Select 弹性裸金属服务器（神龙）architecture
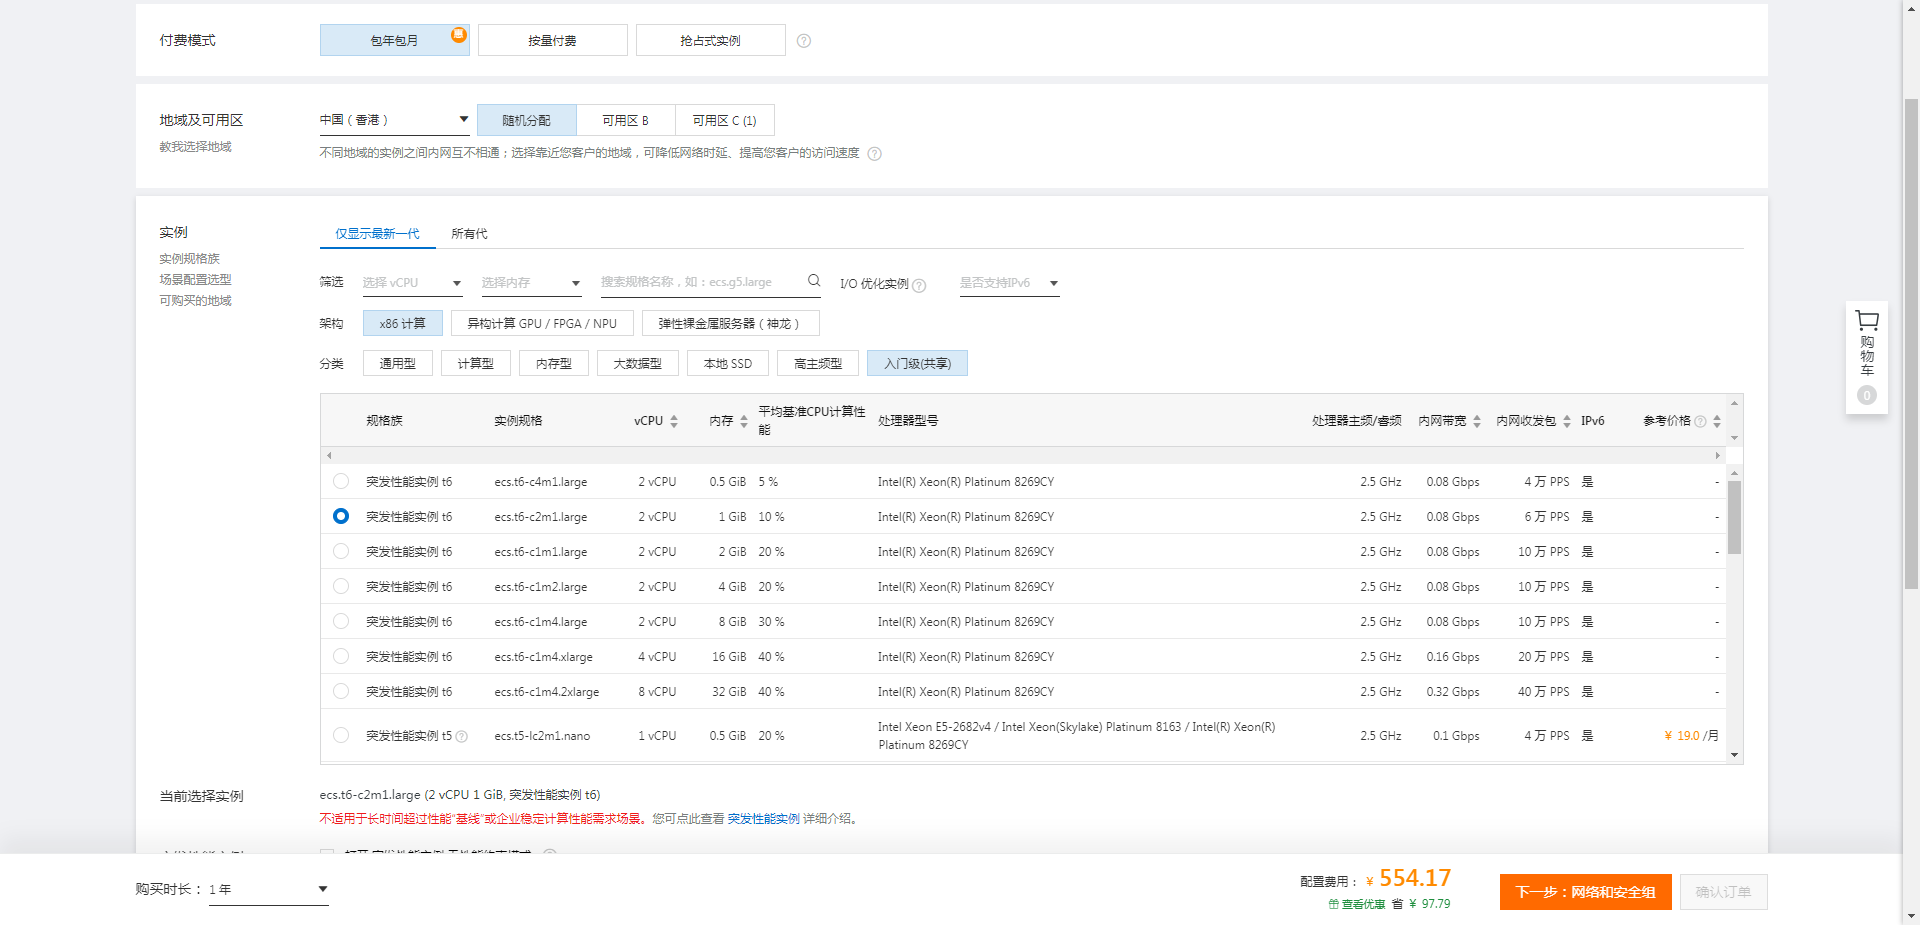The width and height of the screenshot is (1920, 925). 730,323
